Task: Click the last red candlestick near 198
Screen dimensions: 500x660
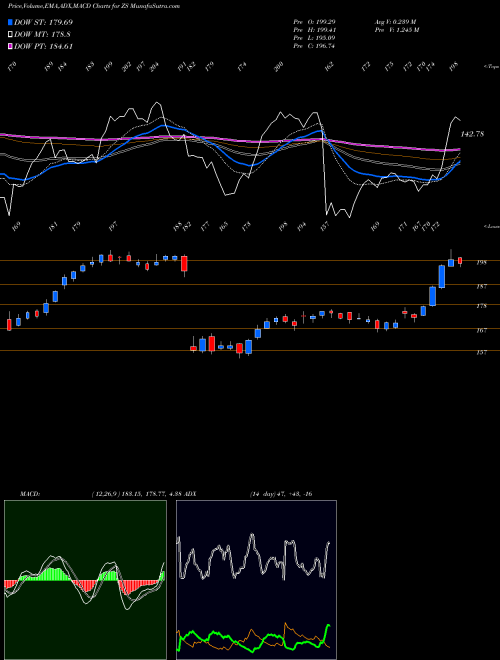Action: click(x=460, y=261)
